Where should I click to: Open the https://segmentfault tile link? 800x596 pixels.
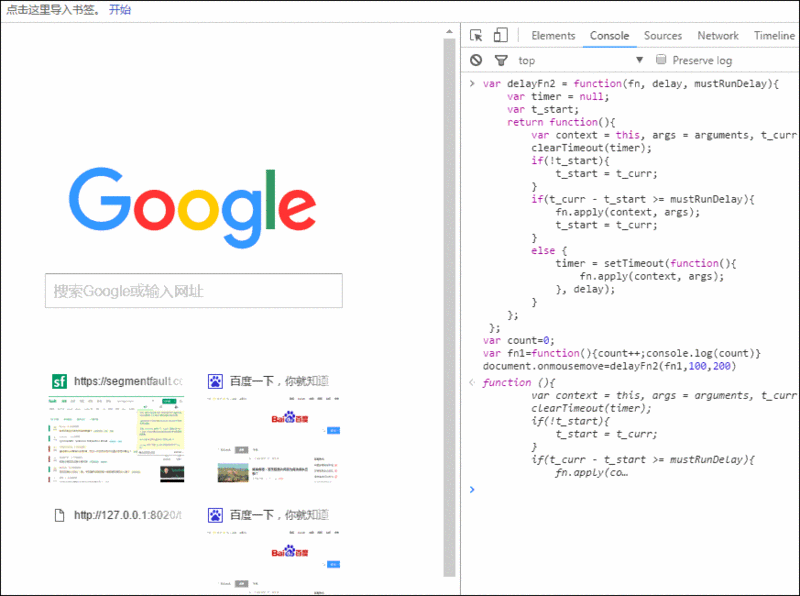[x=128, y=381]
